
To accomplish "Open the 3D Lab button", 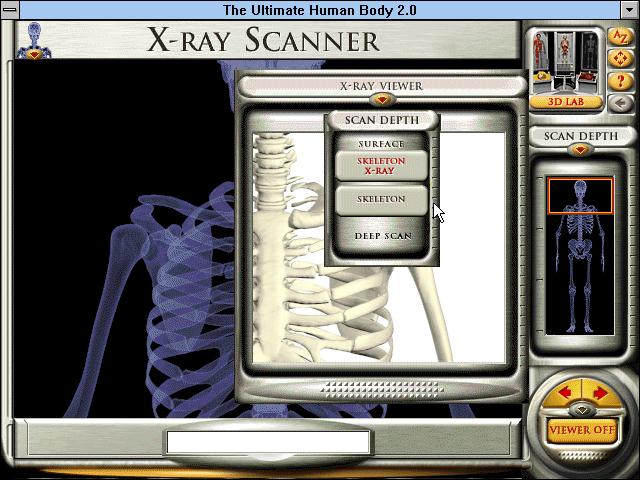I will (x=565, y=102).
